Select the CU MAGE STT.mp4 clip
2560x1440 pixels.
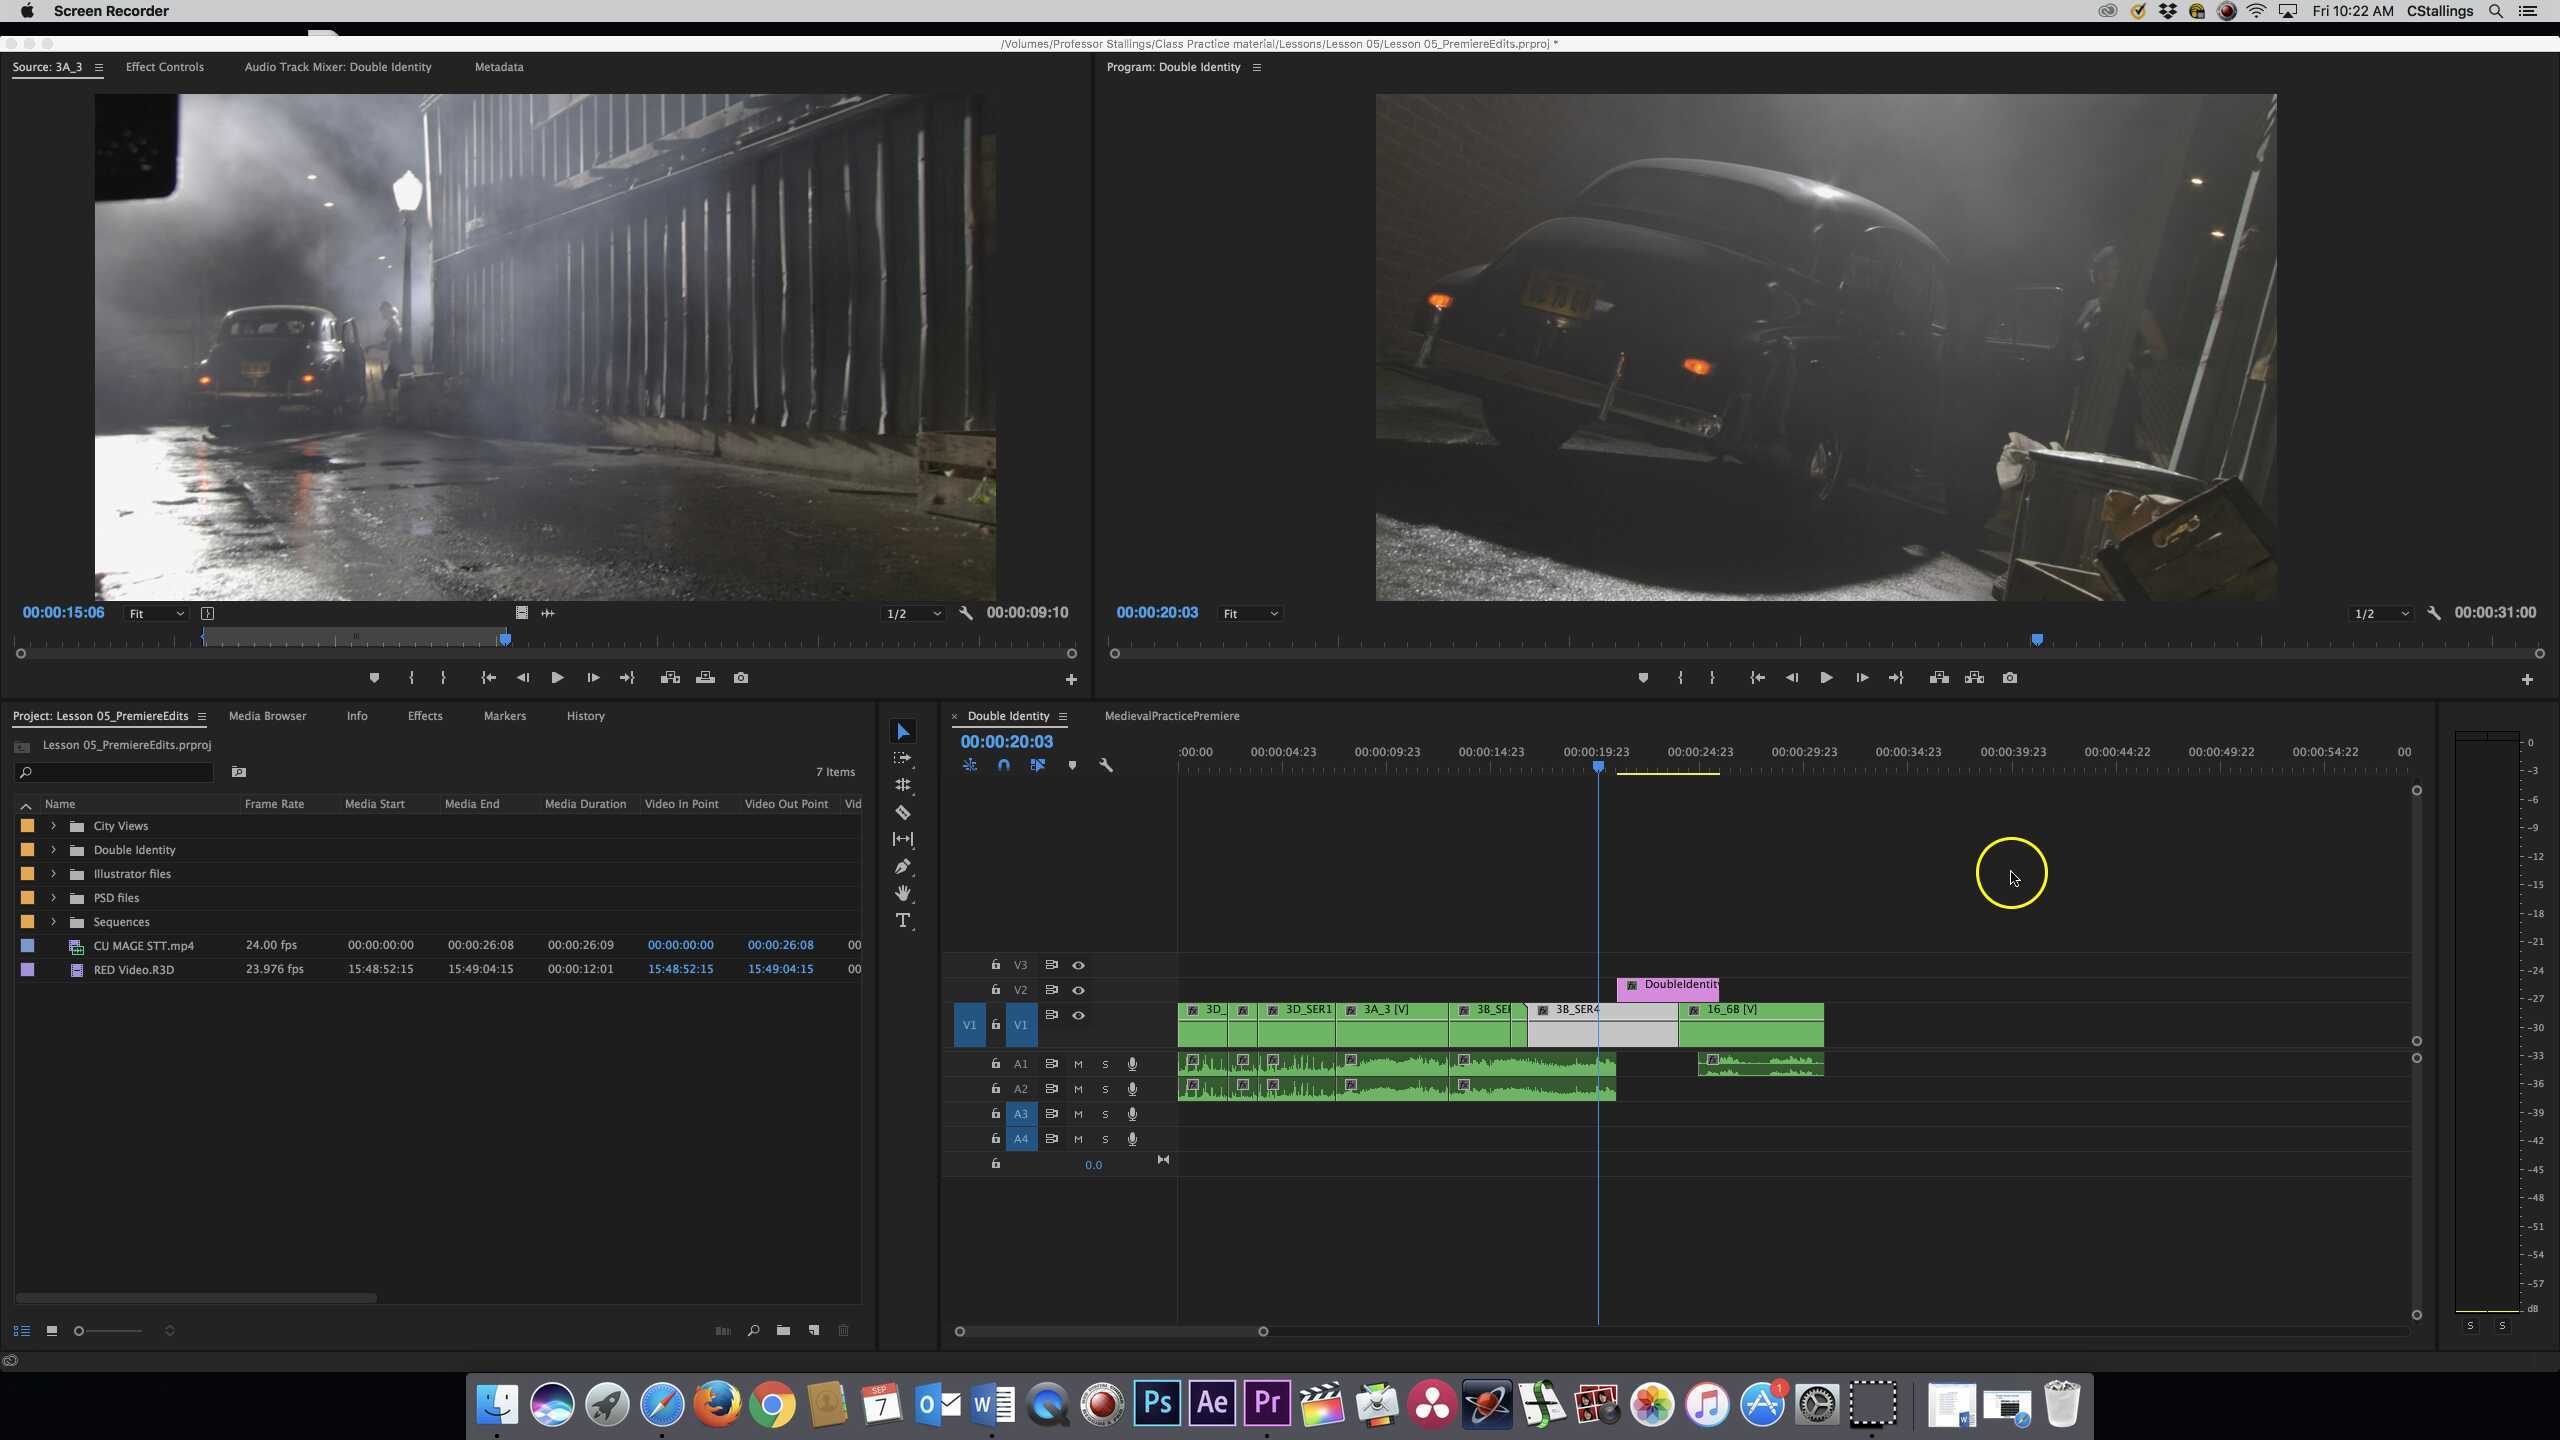click(x=143, y=945)
